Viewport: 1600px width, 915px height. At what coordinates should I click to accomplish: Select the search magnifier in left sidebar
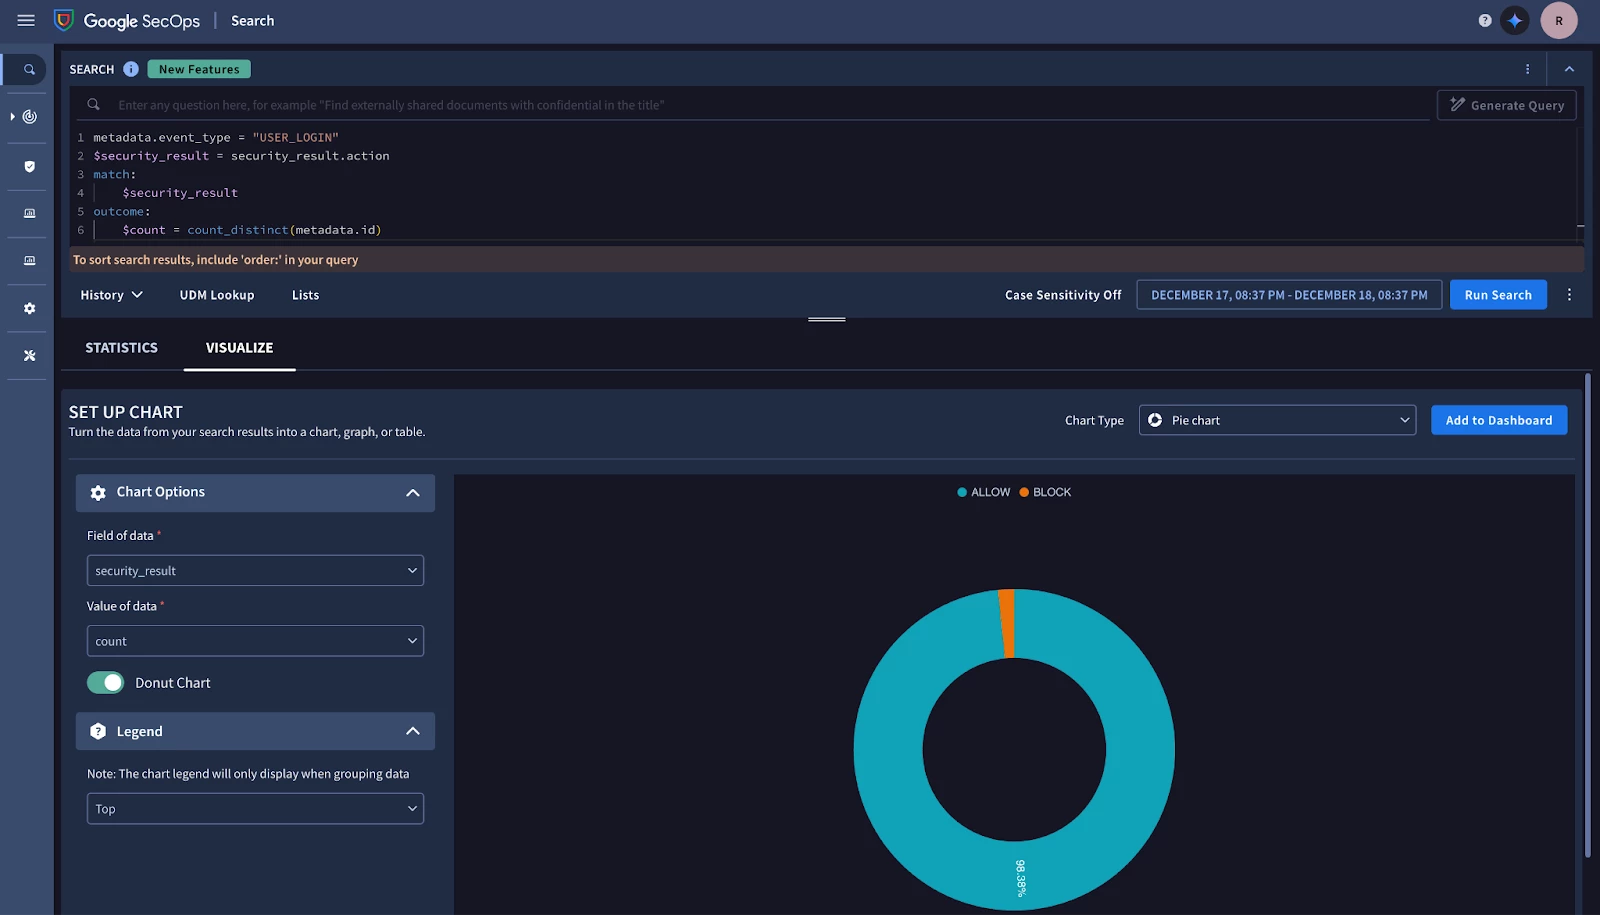(29, 70)
